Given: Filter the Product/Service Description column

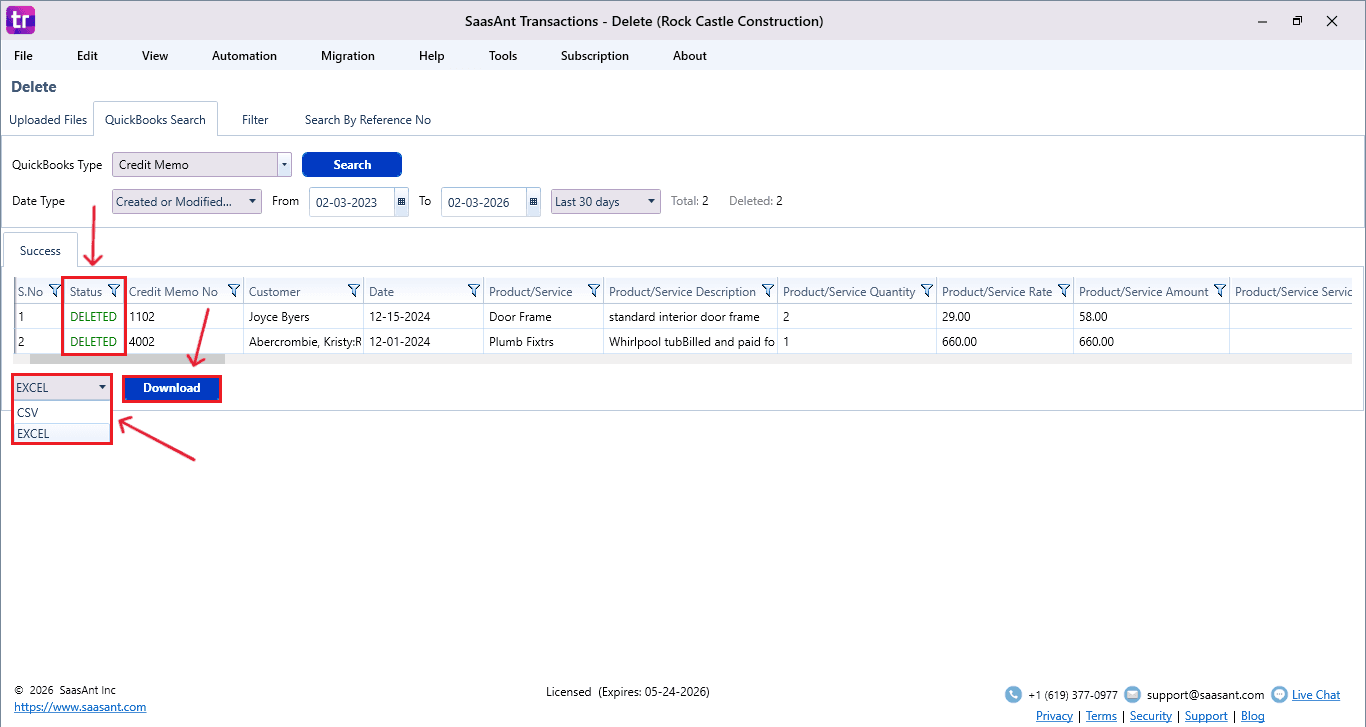Looking at the screenshot, I should (768, 291).
